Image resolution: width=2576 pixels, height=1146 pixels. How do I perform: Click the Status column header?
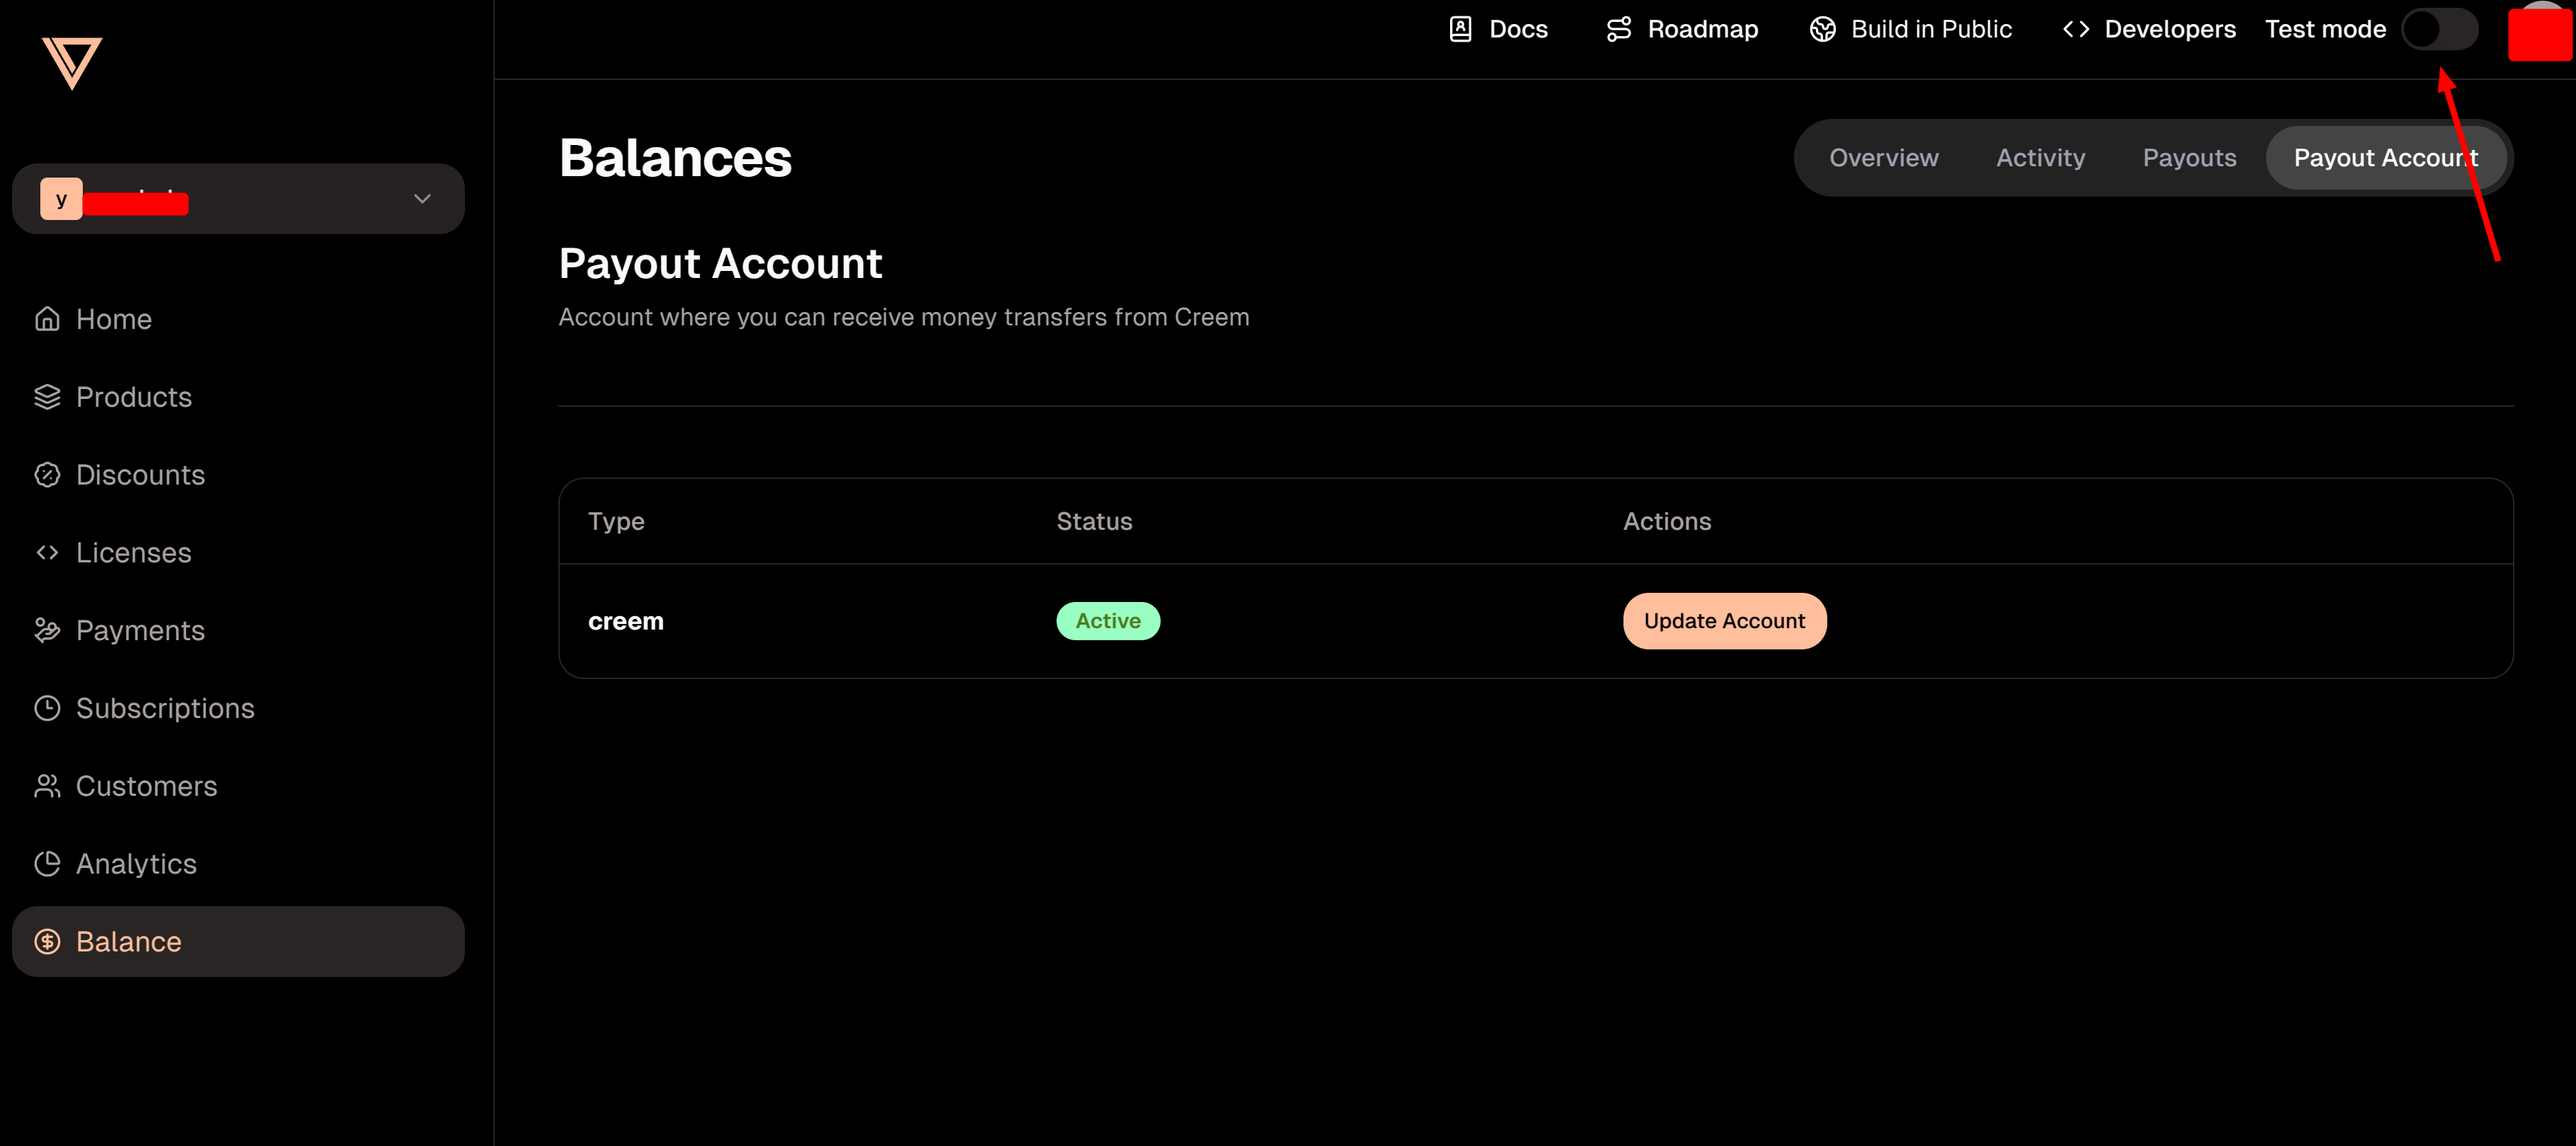click(x=1094, y=521)
